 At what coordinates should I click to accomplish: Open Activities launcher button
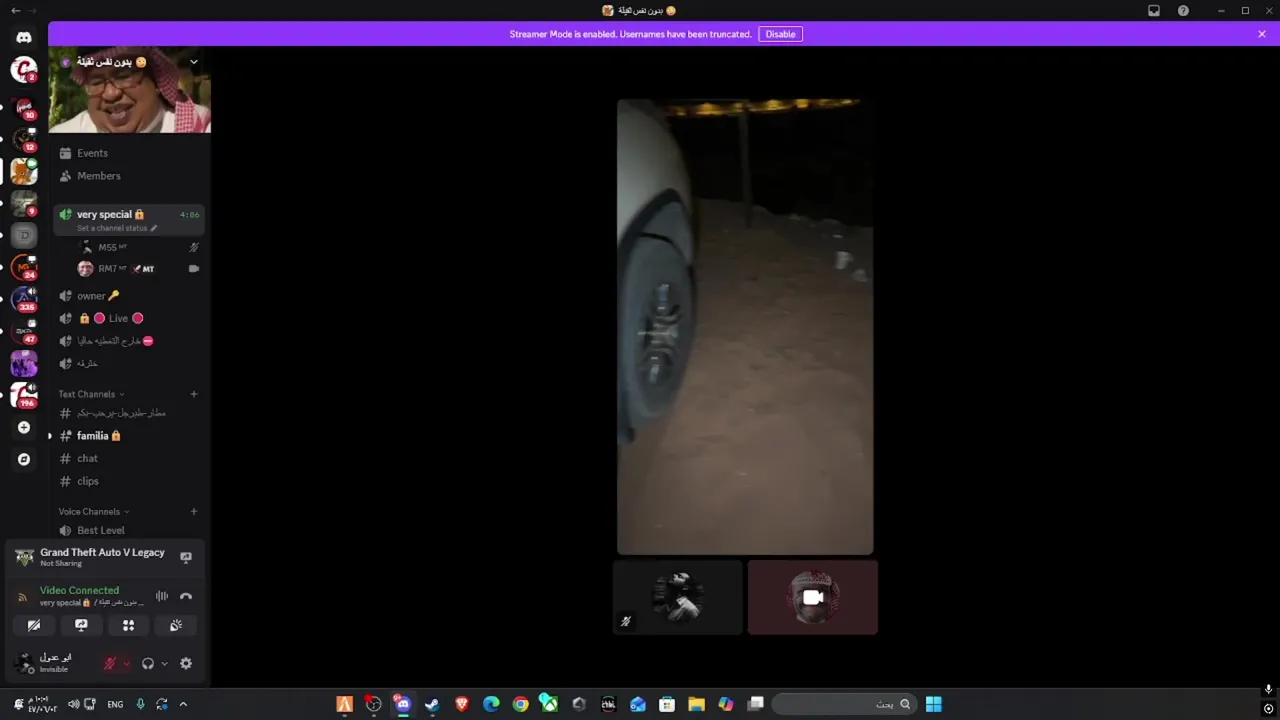pos(128,625)
